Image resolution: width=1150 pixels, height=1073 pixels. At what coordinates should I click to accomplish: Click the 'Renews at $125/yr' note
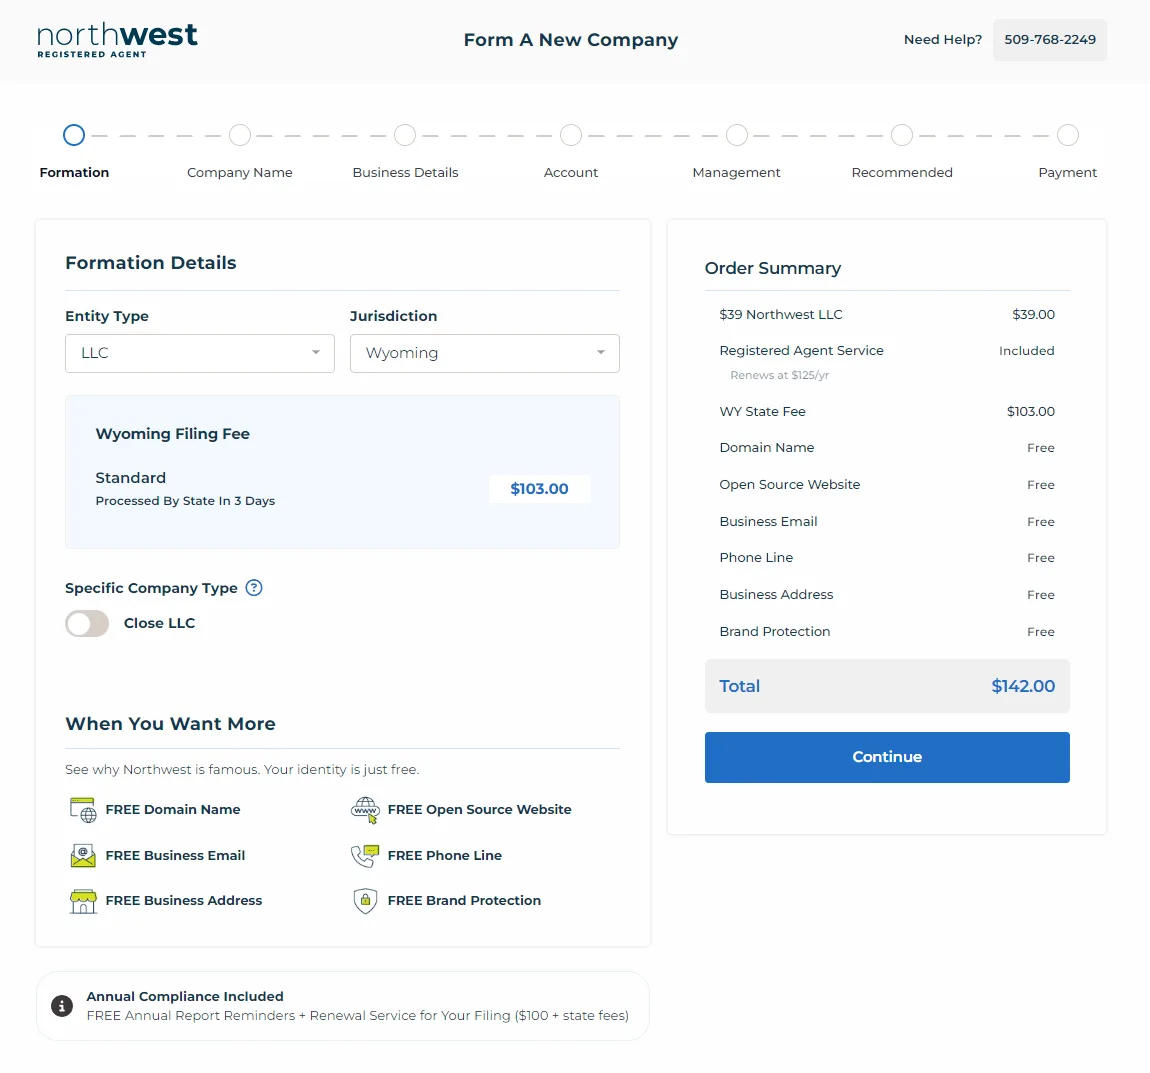tap(780, 376)
